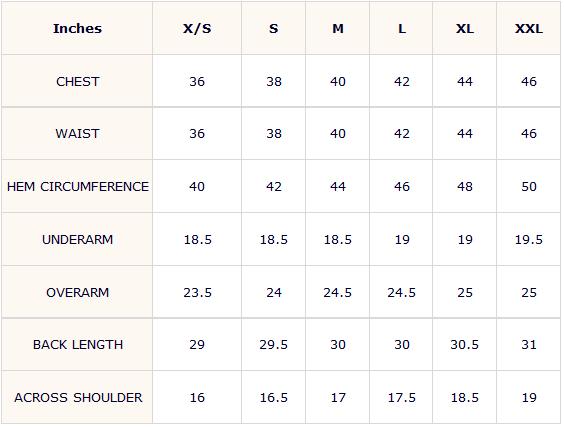Click the chest value 46 for XXL

pos(529,82)
